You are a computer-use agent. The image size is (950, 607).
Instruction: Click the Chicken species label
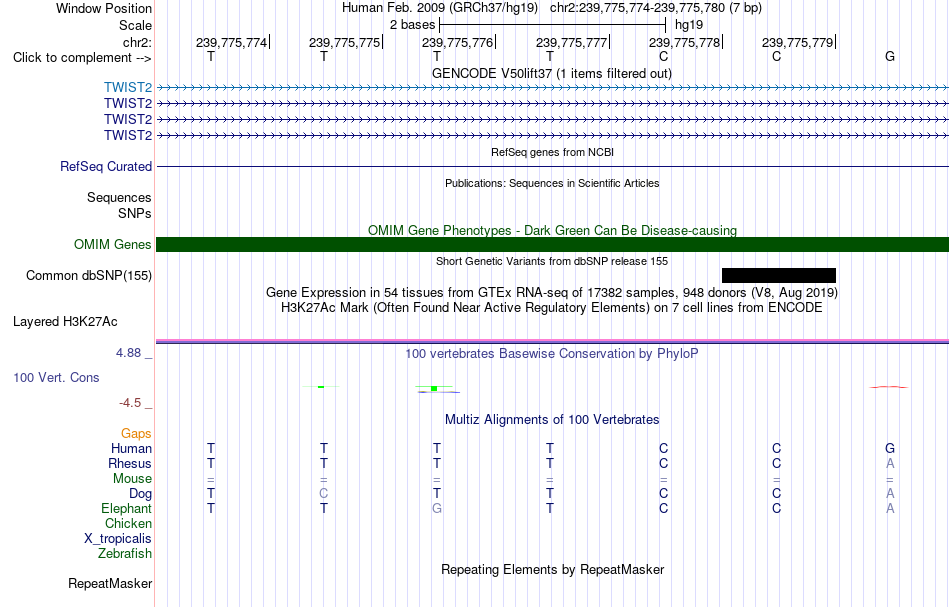(128, 524)
